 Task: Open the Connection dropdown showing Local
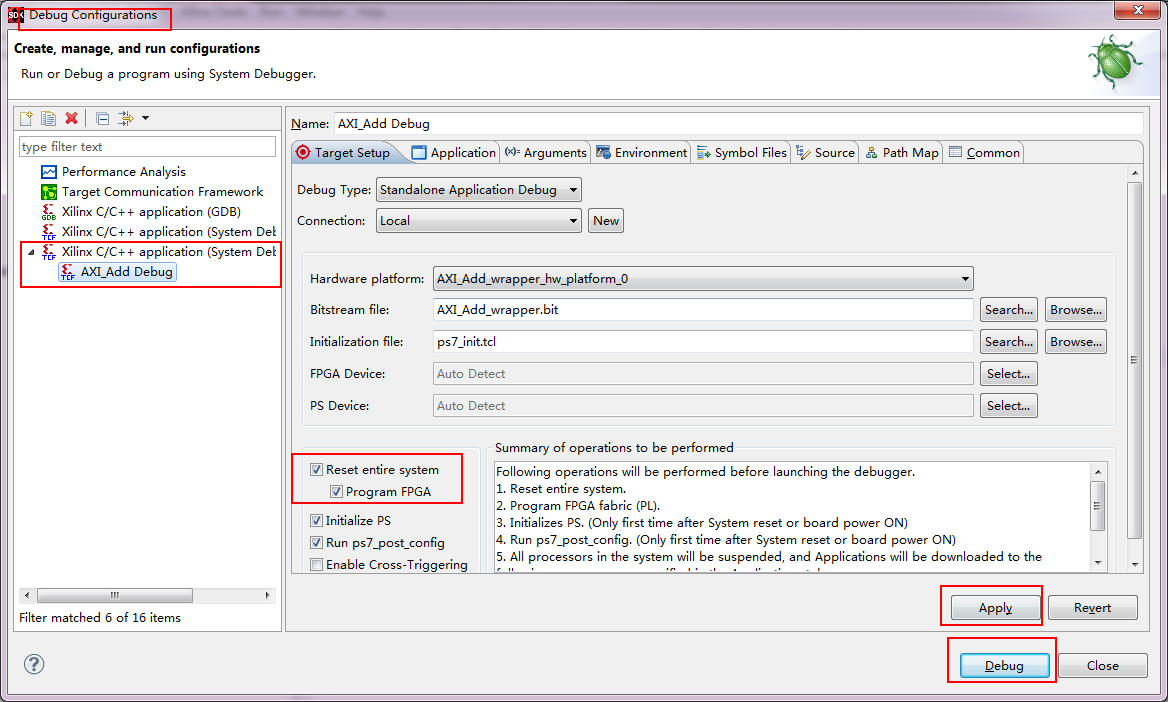pyautogui.click(x=478, y=221)
